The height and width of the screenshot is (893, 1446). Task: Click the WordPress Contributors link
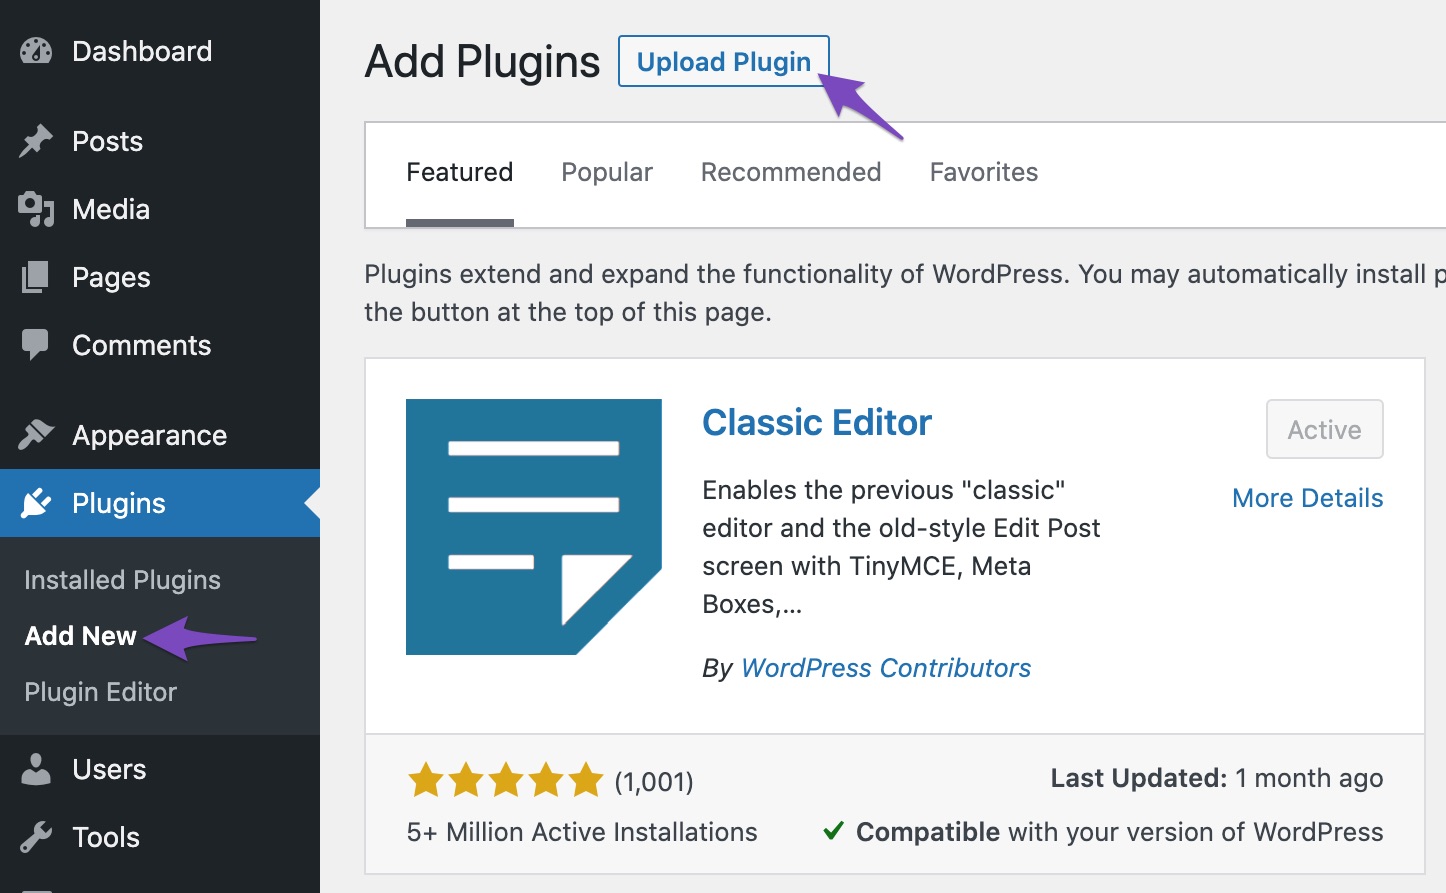coord(885,667)
